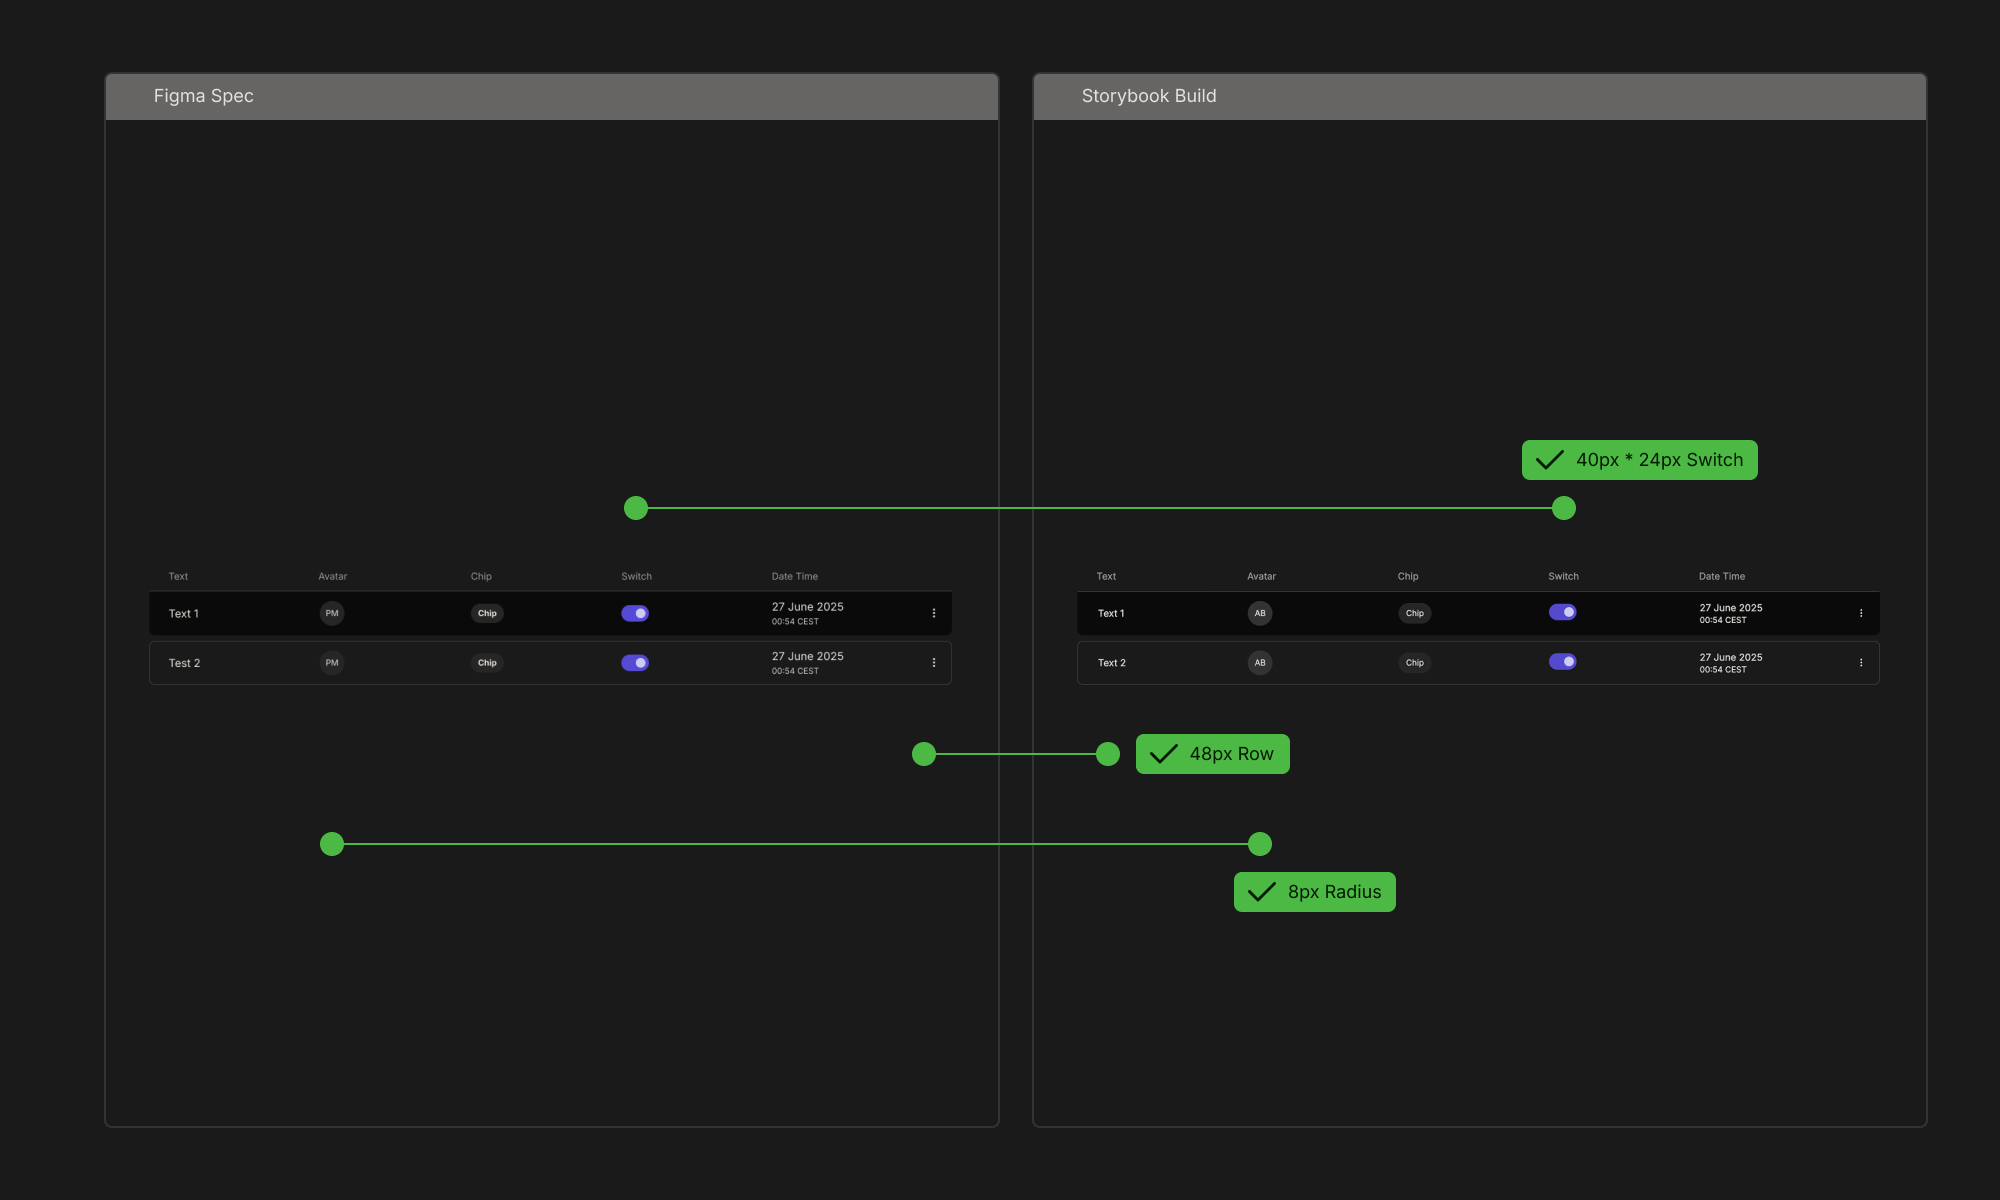Screen dimensions: 2000x1200
Task: Select the Figma Spec panel header
Action: (x=203, y=96)
